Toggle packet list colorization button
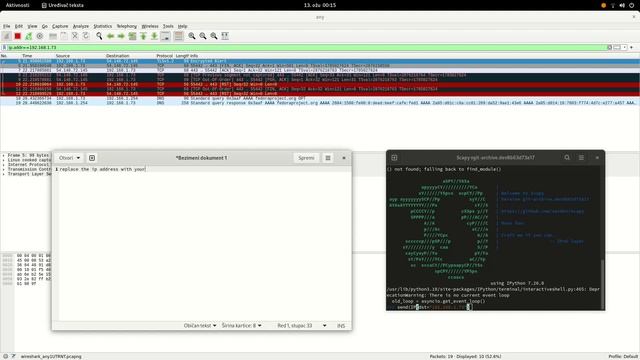Image resolution: width=640 pixels, height=360 pixels. pyautogui.click(x=178, y=36)
